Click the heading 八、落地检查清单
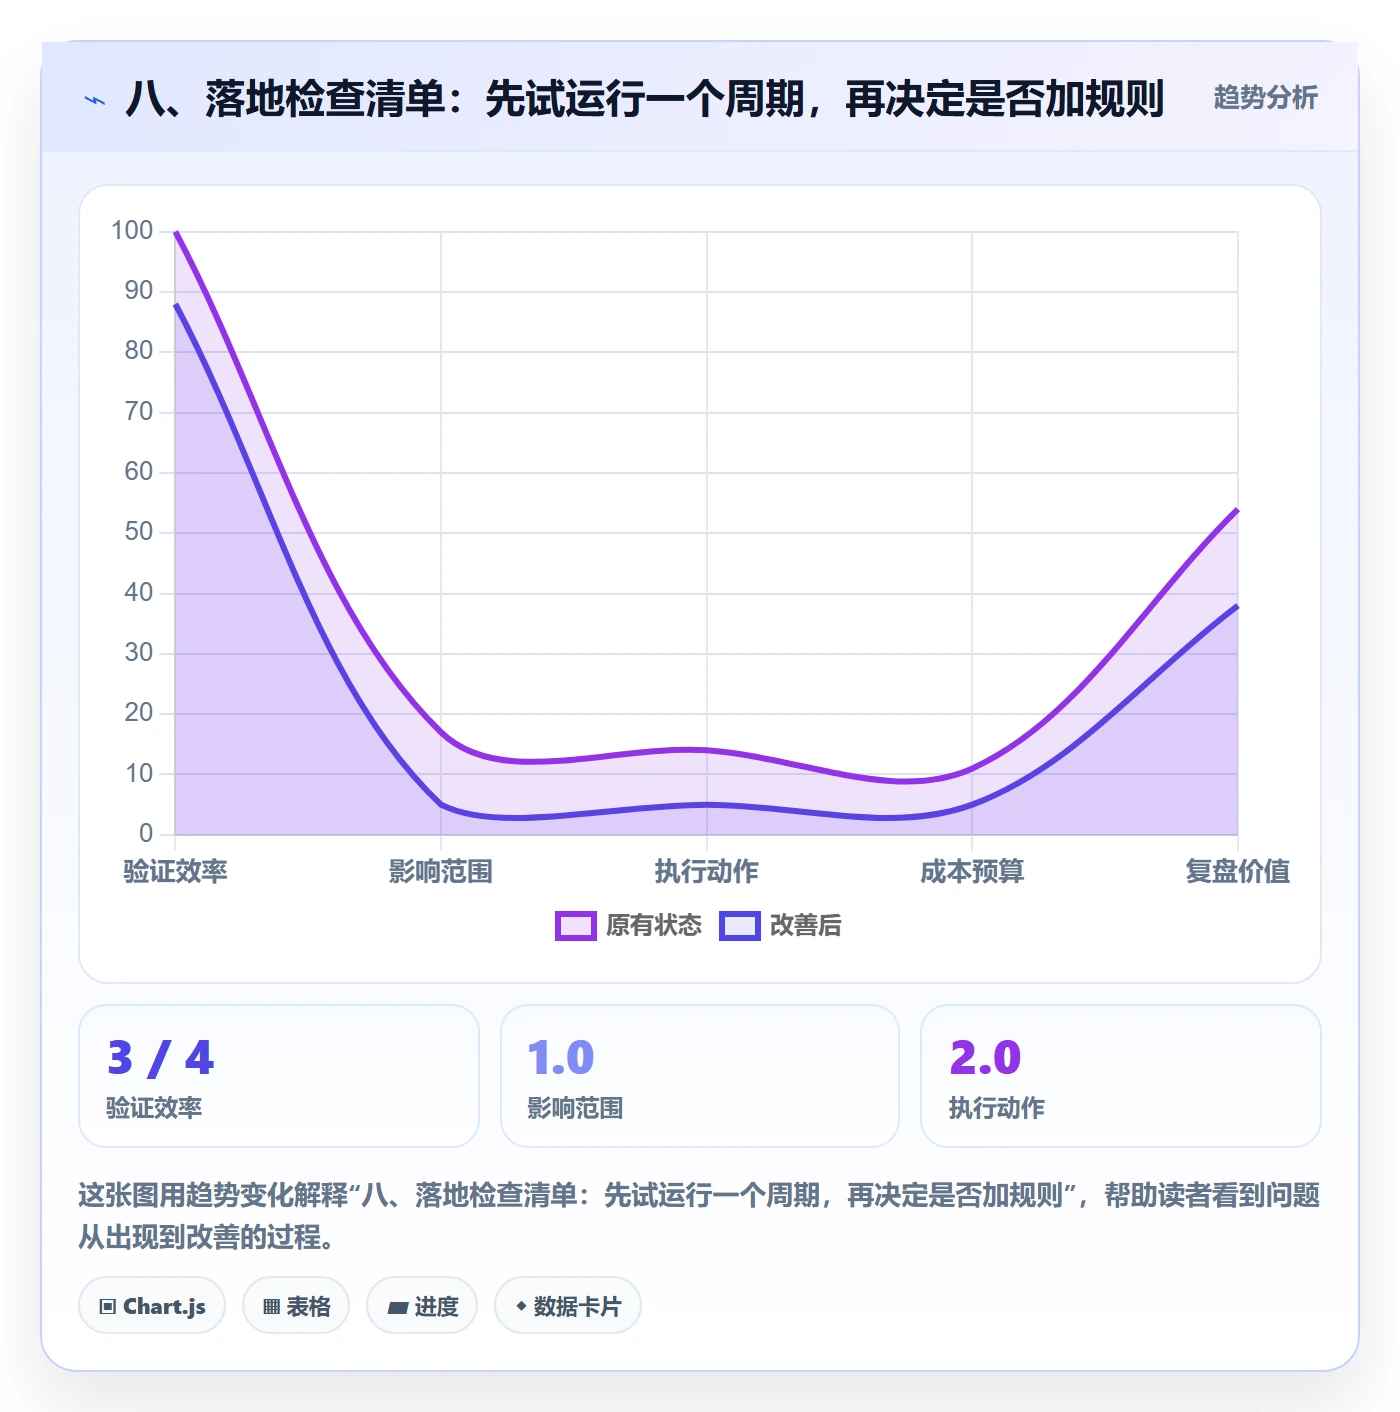 coord(645,99)
